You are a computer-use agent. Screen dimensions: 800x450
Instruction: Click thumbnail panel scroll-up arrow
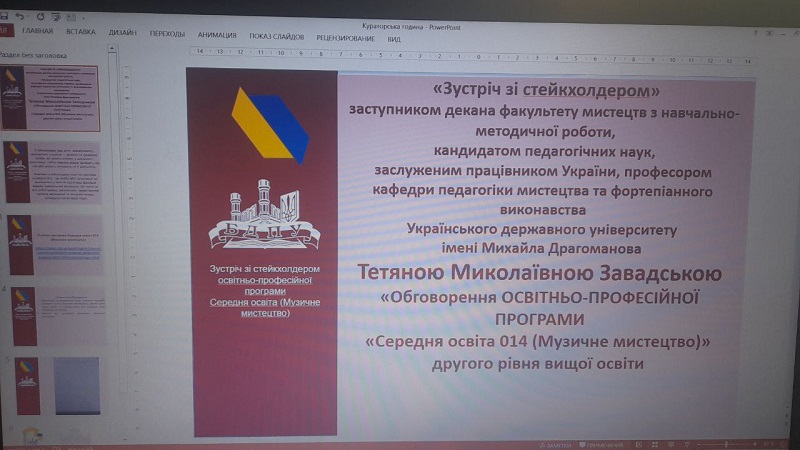click(112, 49)
